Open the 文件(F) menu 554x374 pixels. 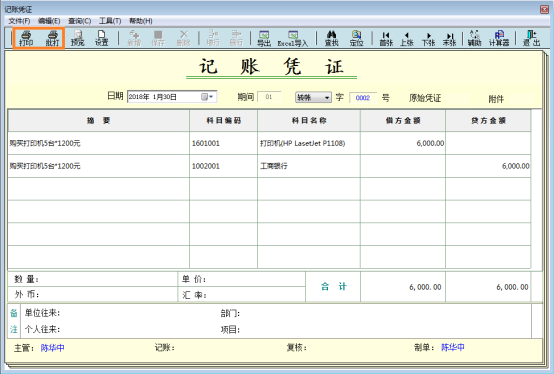pos(19,21)
